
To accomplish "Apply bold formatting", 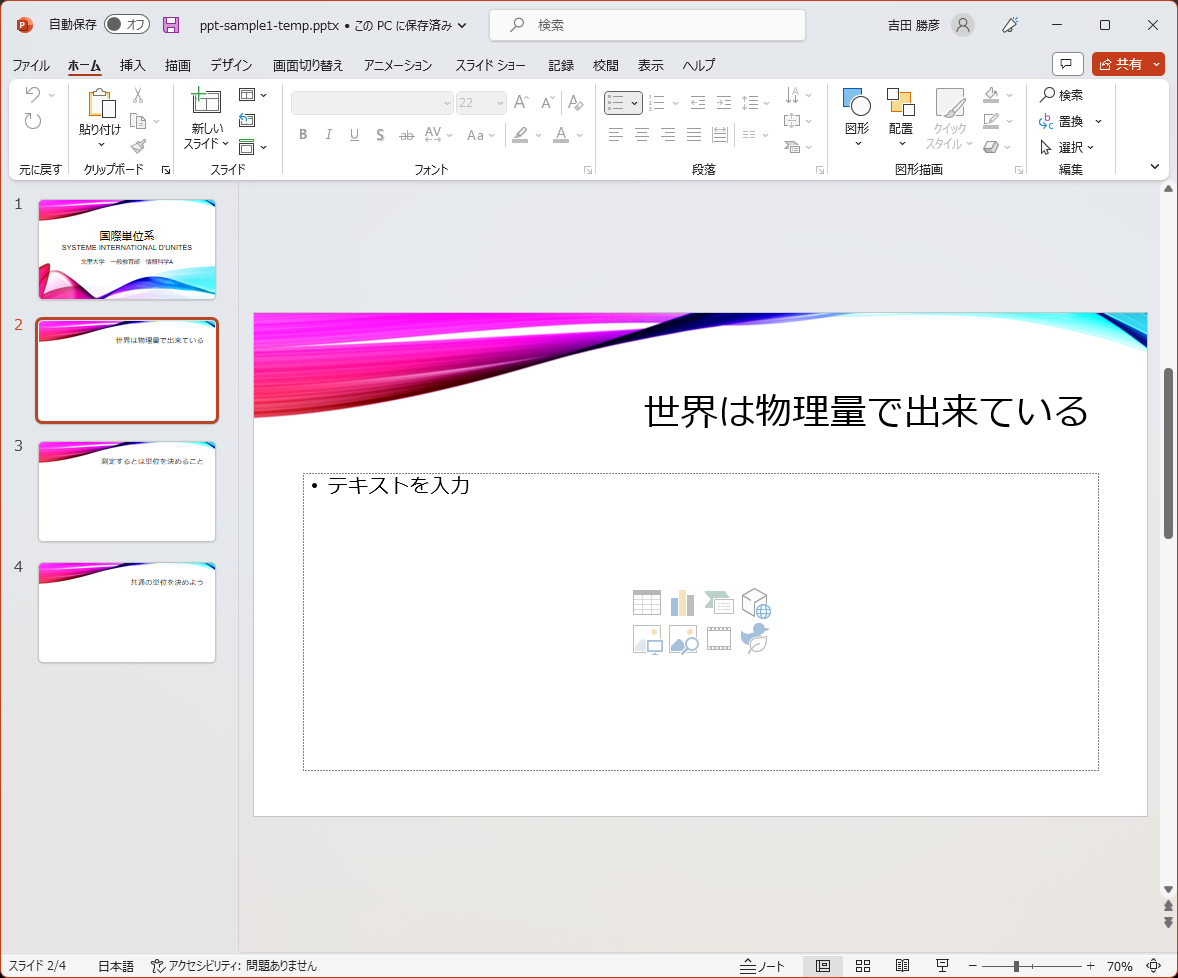I will pos(303,133).
